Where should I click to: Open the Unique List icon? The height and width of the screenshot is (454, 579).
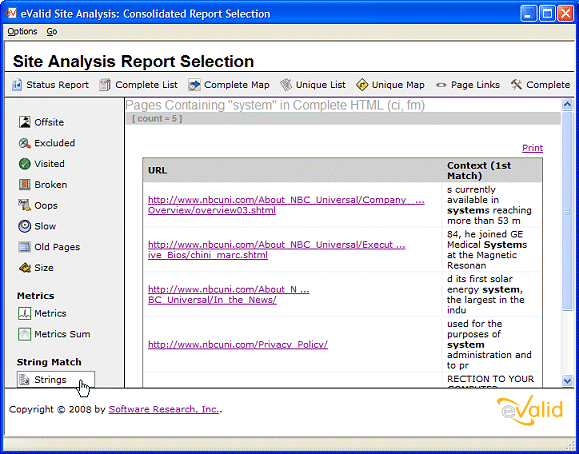(x=285, y=85)
